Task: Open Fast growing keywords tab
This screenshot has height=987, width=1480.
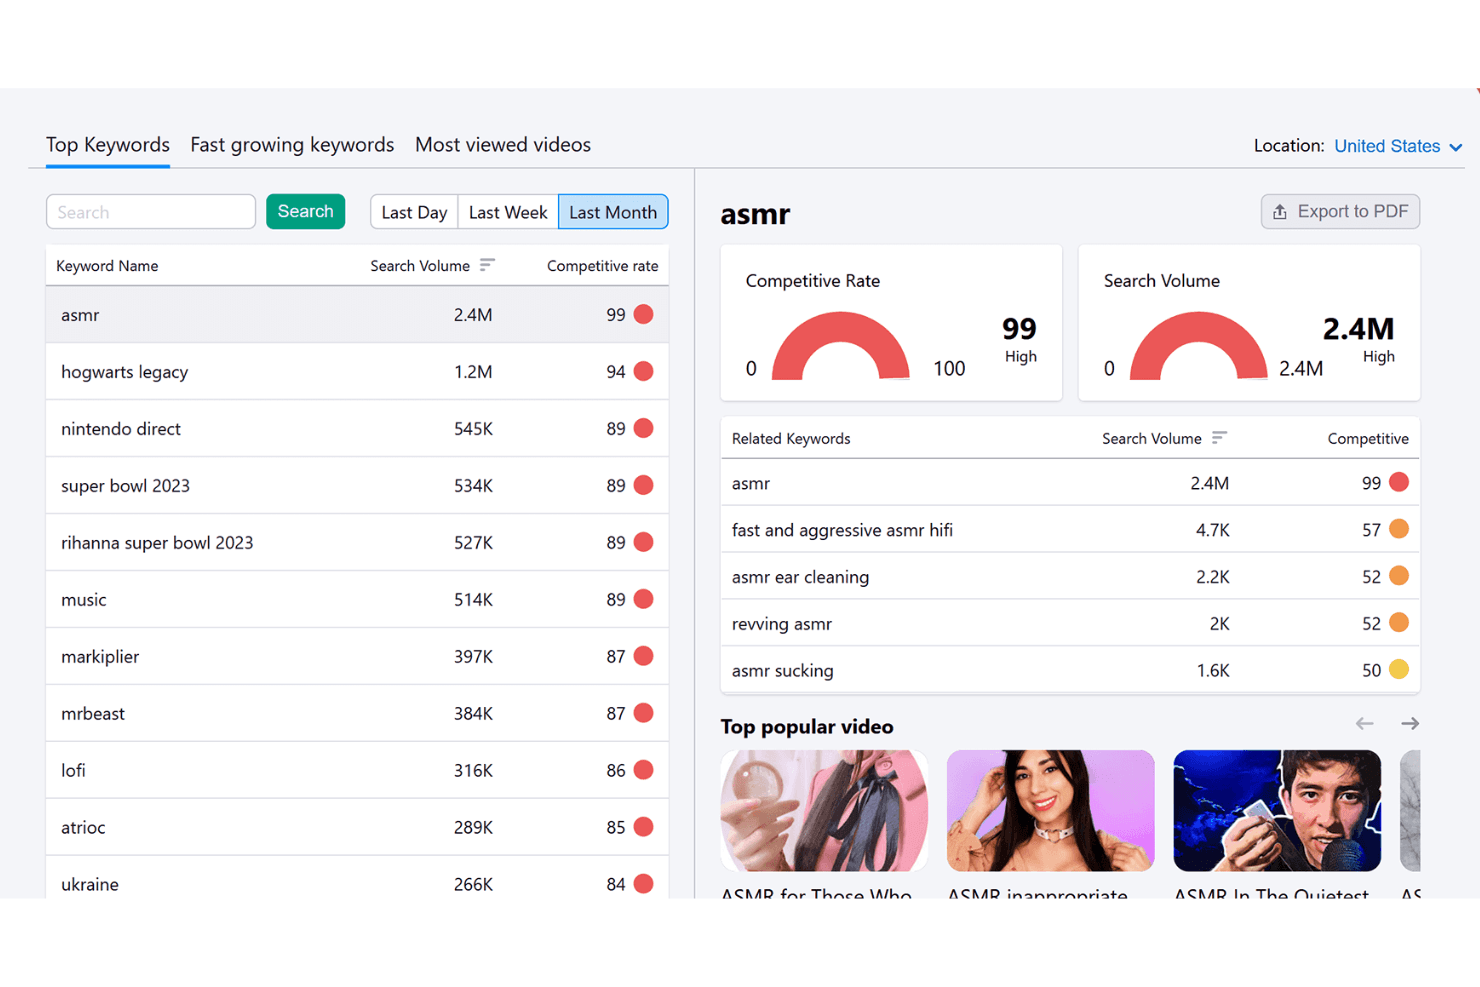Action: pyautogui.click(x=292, y=145)
